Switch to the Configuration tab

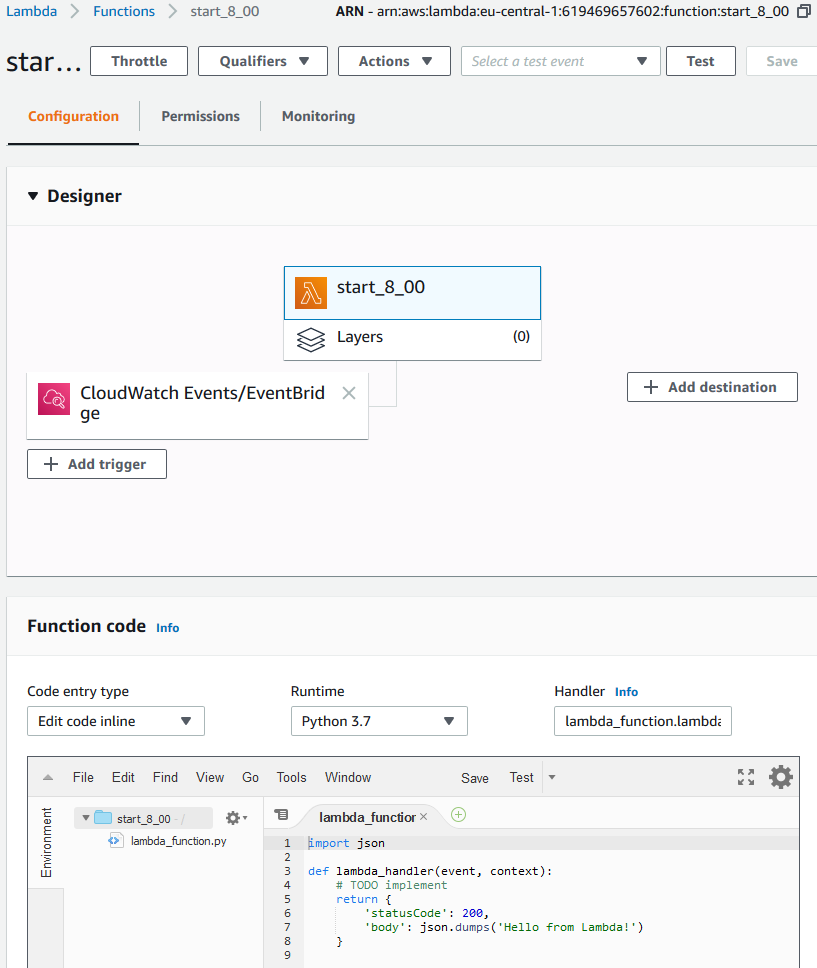point(73,116)
